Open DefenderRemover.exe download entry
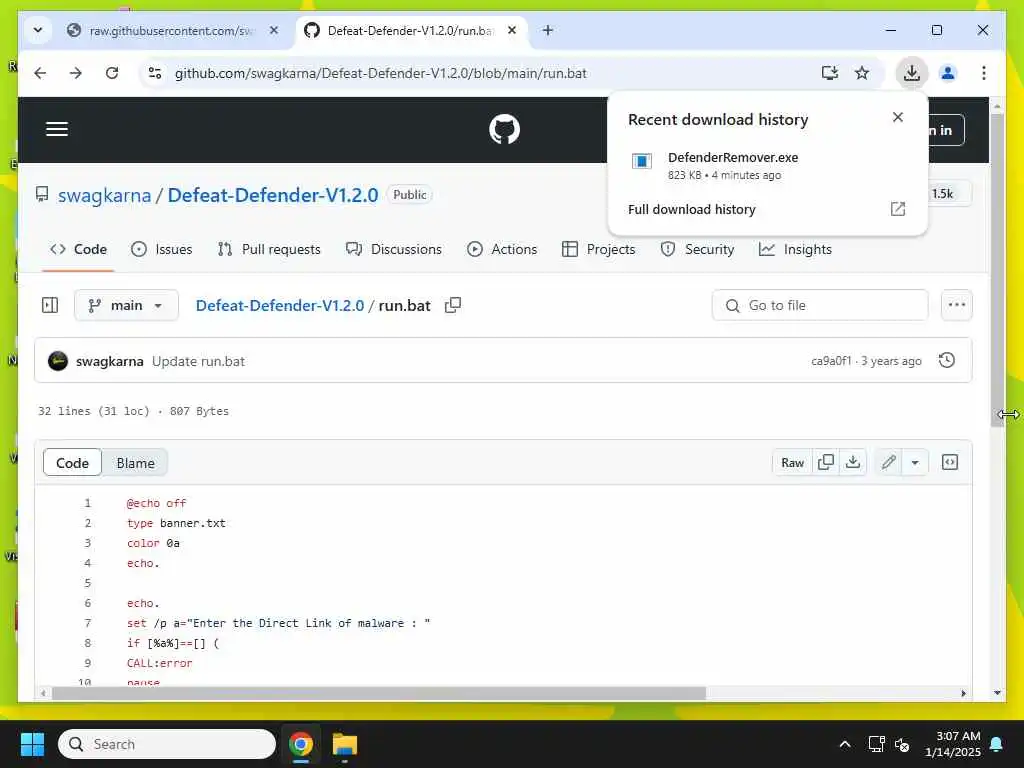The width and height of the screenshot is (1024, 768). click(x=767, y=165)
